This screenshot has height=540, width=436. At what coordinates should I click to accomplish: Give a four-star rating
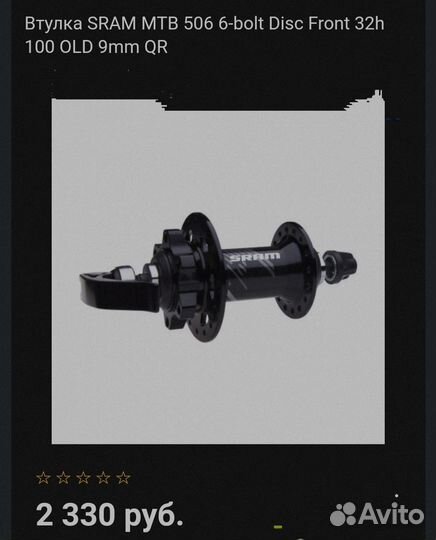click(x=103, y=478)
